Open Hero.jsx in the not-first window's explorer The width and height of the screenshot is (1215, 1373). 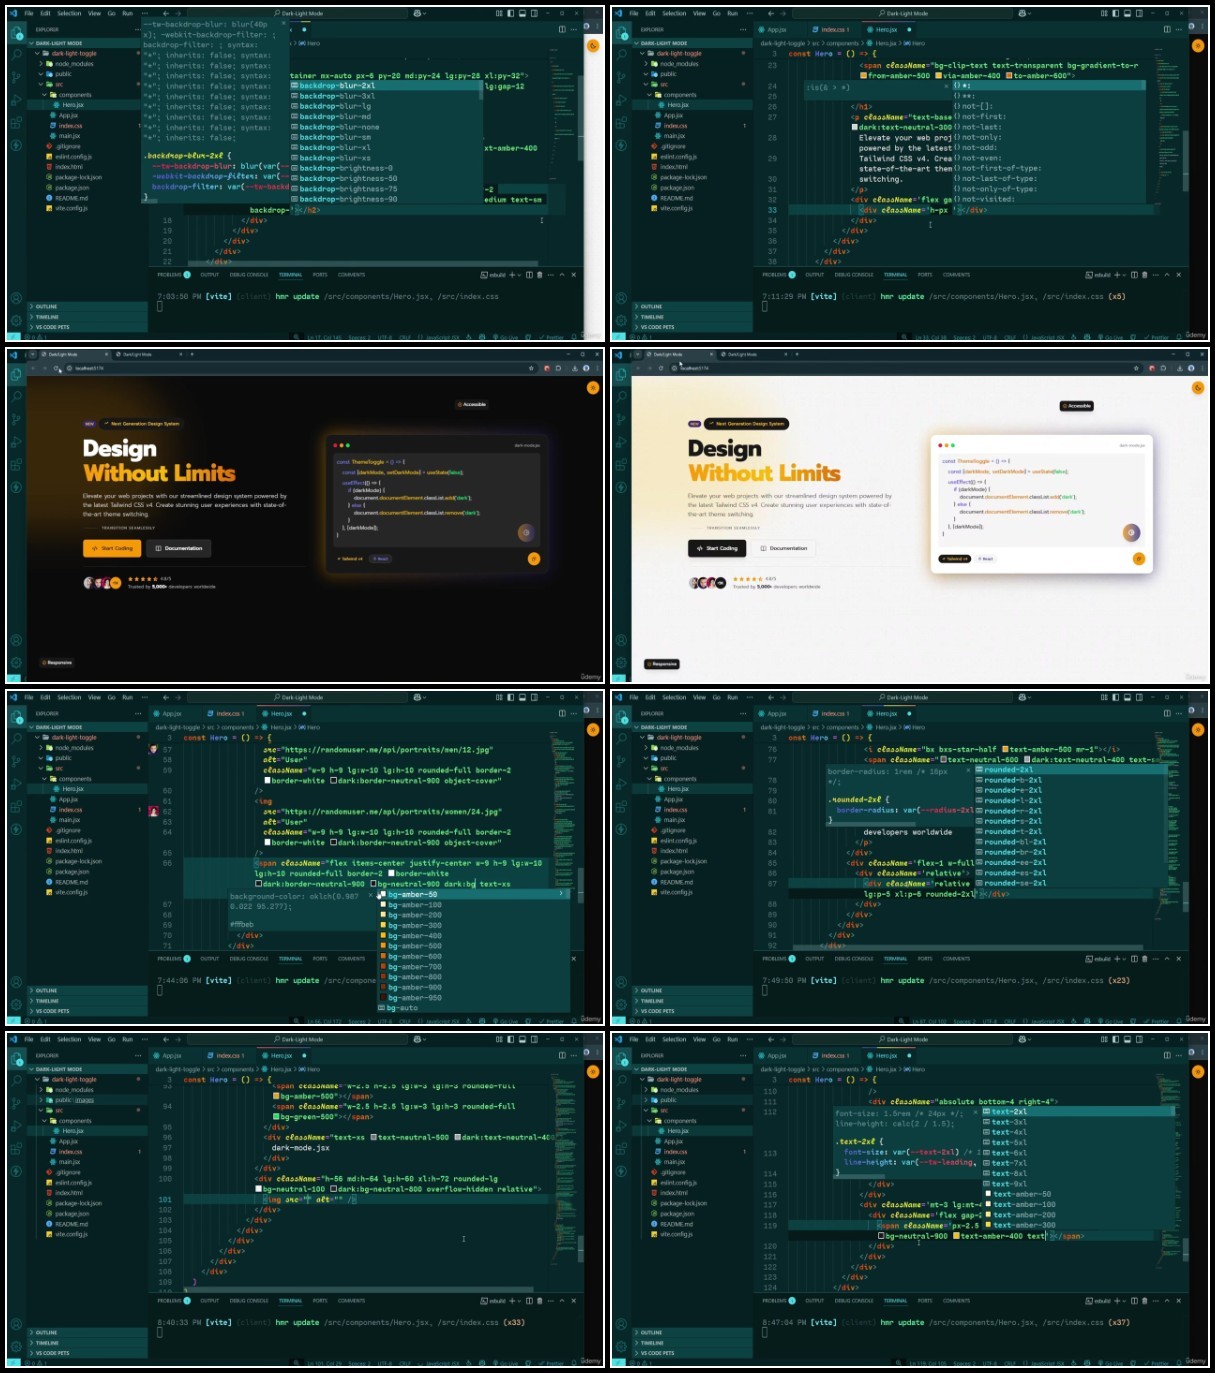(678, 105)
